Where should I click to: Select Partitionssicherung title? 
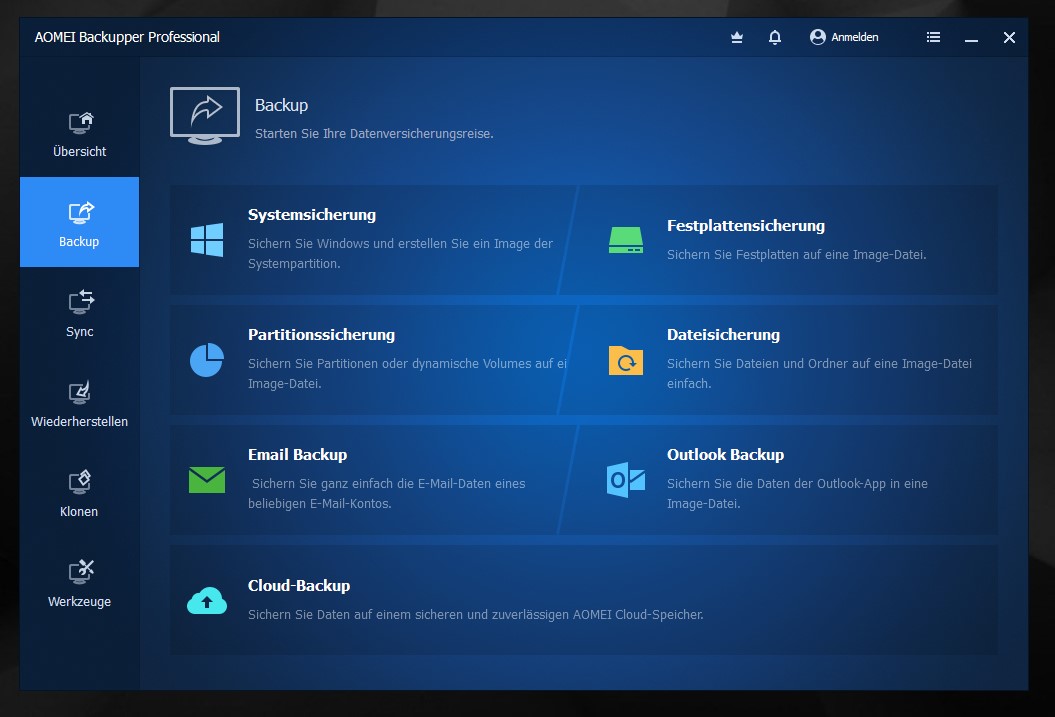click(x=322, y=335)
